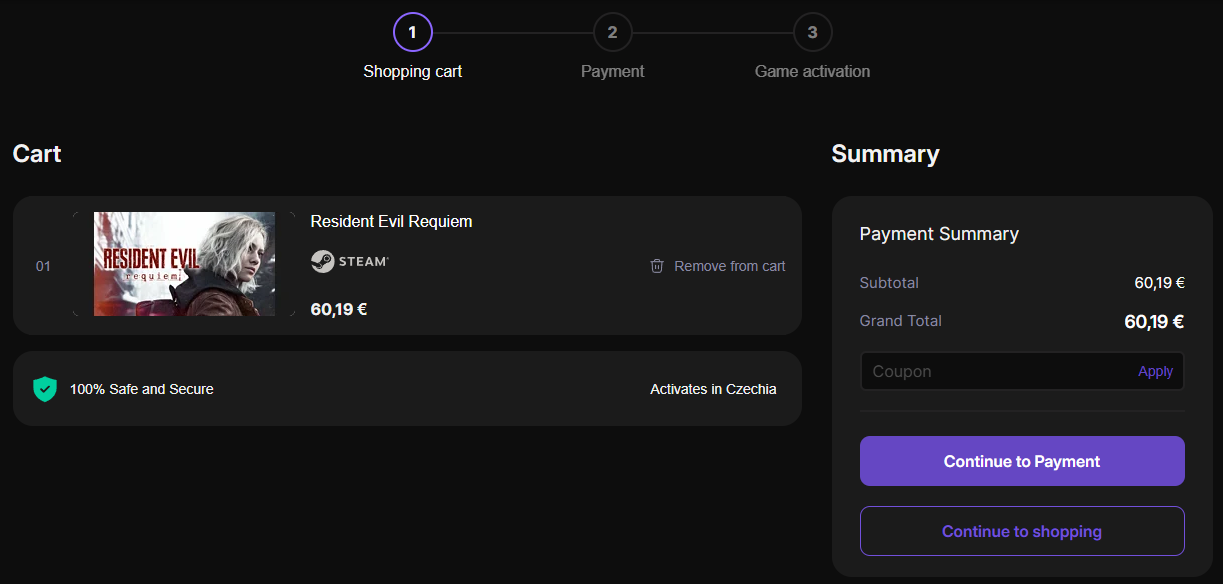Click the step 3 Game activation circle
The image size is (1223, 584).
[812, 31]
